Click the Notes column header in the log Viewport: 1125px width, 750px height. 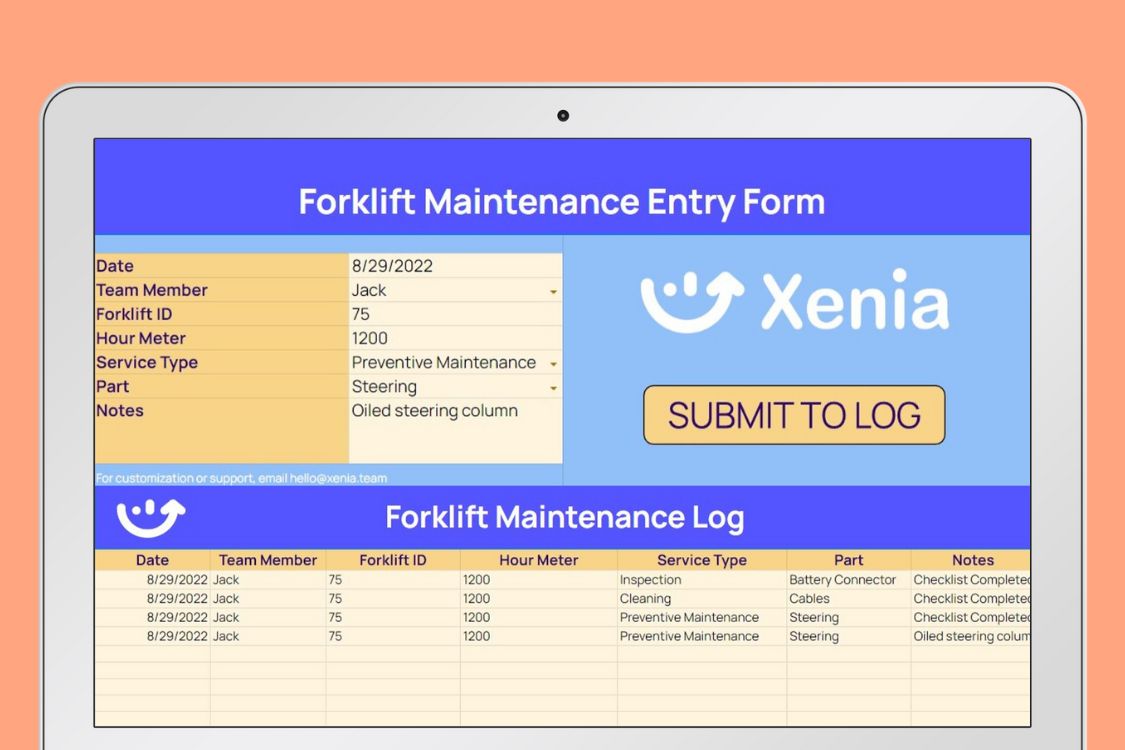[972, 560]
